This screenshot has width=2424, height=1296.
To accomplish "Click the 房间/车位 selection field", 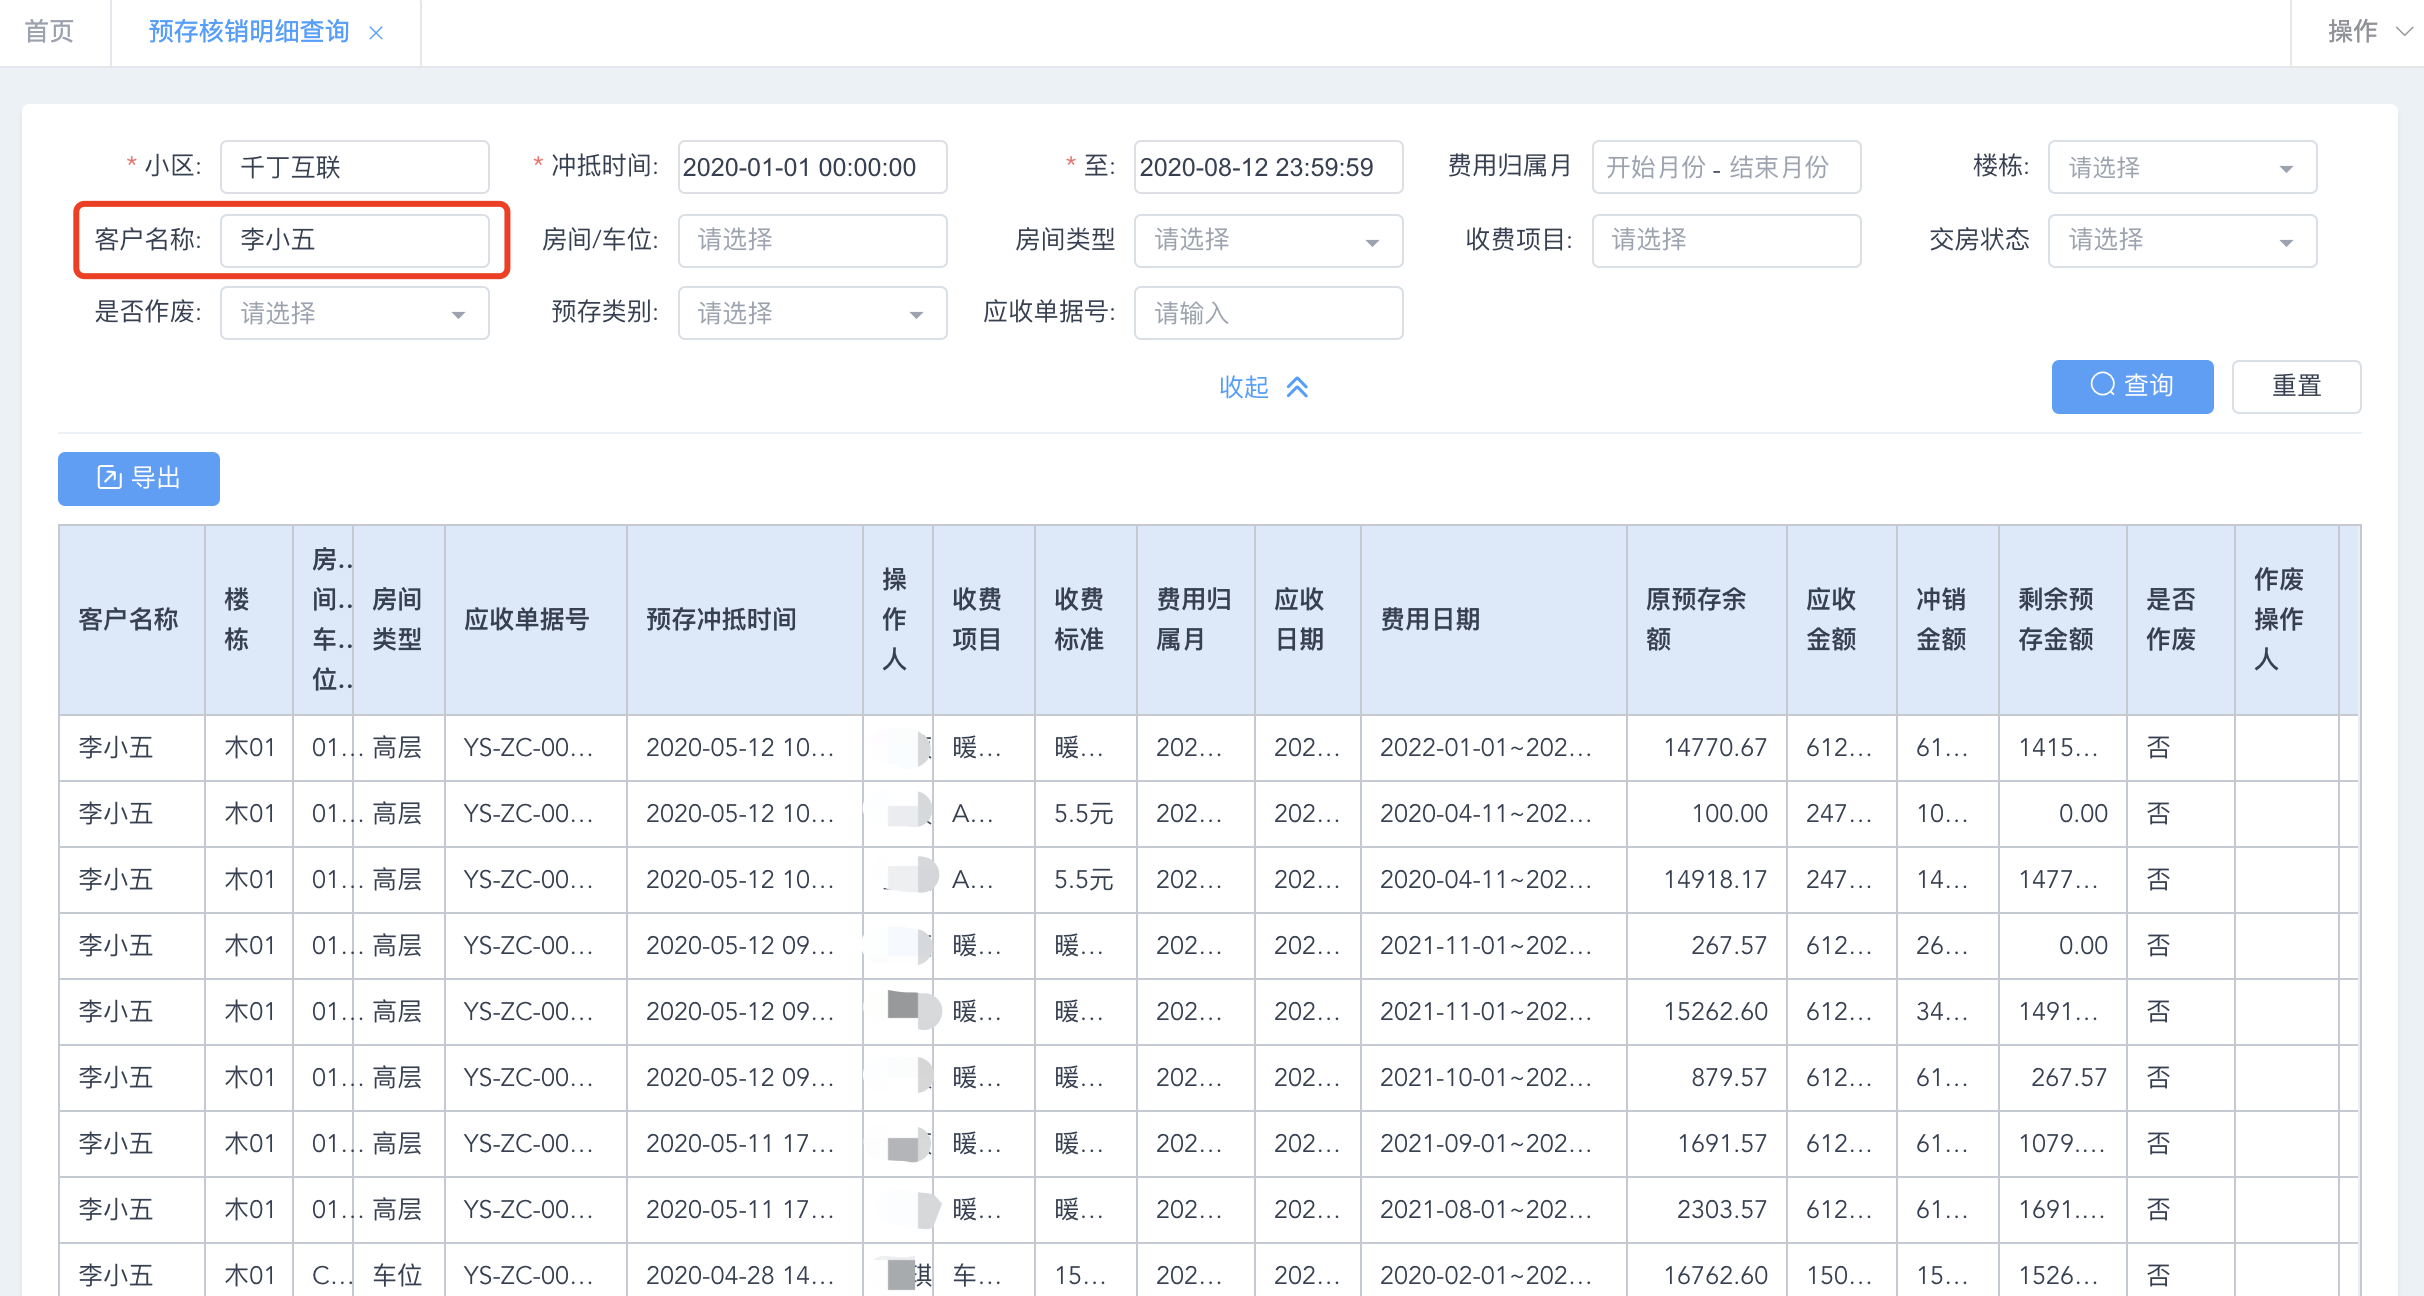I will tap(812, 240).
